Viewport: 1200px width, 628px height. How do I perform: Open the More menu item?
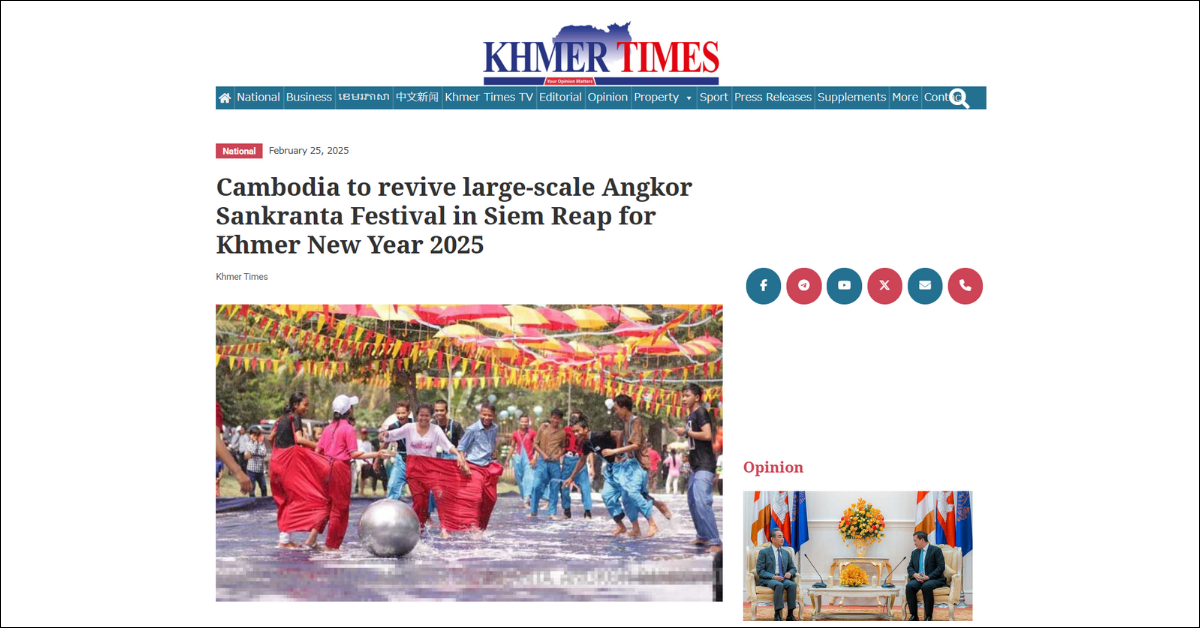click(x=905, y=97)
